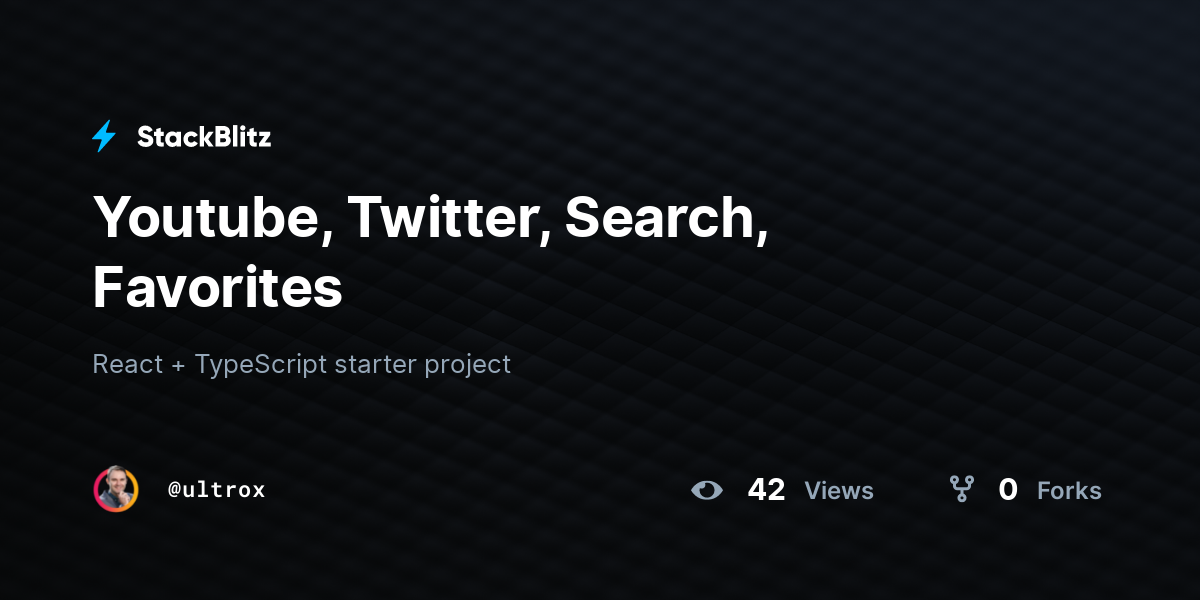Click the word project in the description

tap(468, 366)
